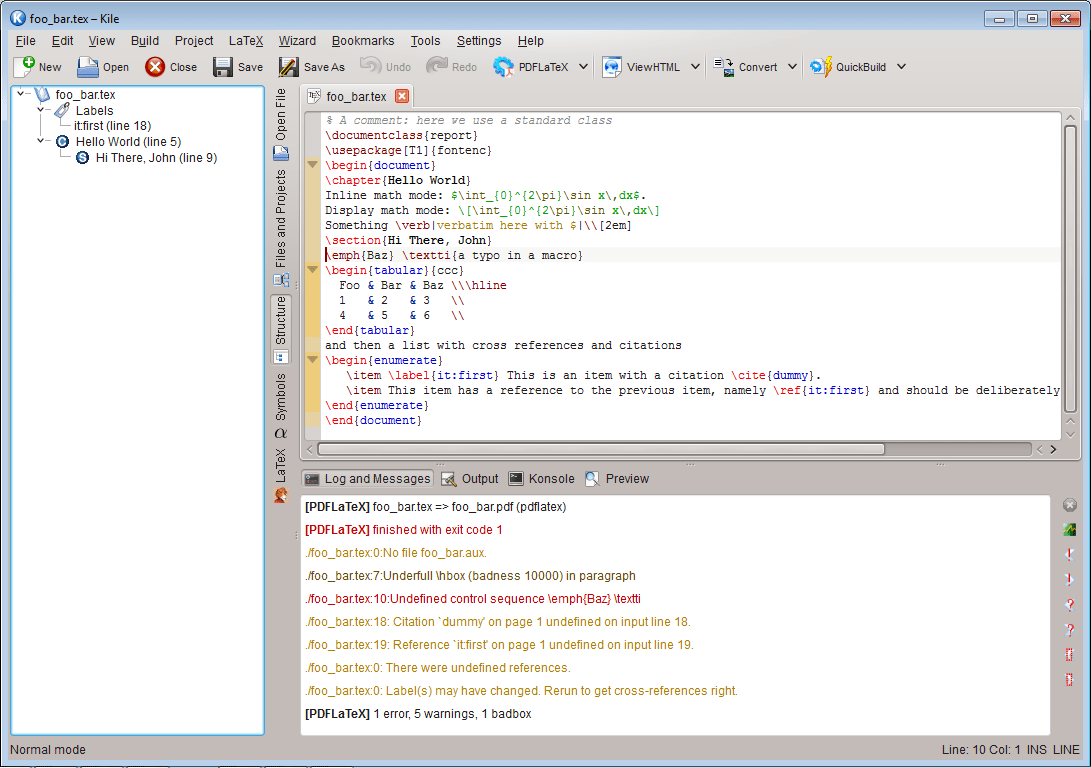Image resolution: width=1091 pixels, height=768 pixels.
Task: Show the Files and Projects sidebar
Action: [x=281, y=218]
